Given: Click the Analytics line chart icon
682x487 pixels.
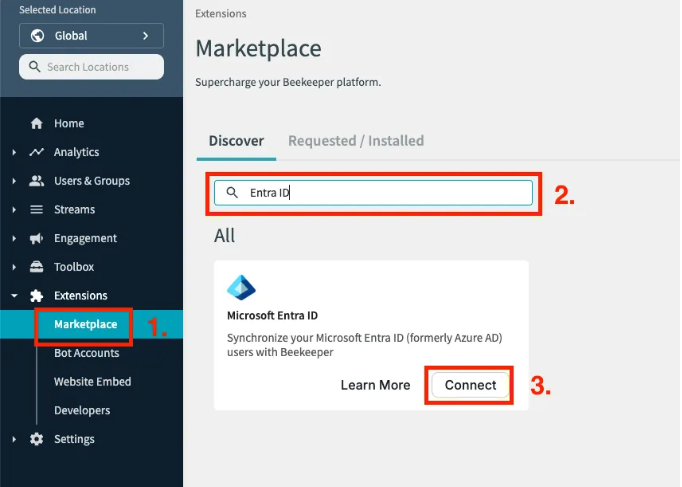Looking at the screenshot, I should coord(37,152).
